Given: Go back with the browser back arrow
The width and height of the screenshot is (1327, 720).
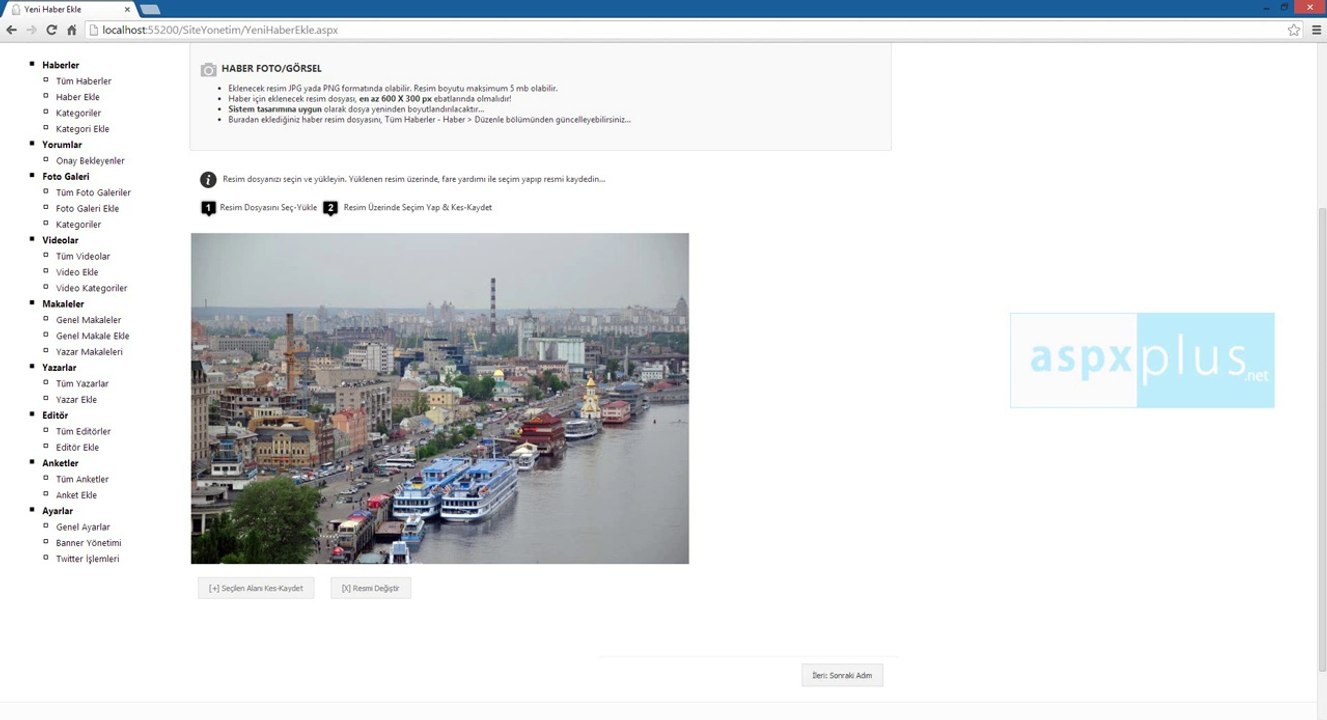Looking at the screenshot, I should point(11,30).
